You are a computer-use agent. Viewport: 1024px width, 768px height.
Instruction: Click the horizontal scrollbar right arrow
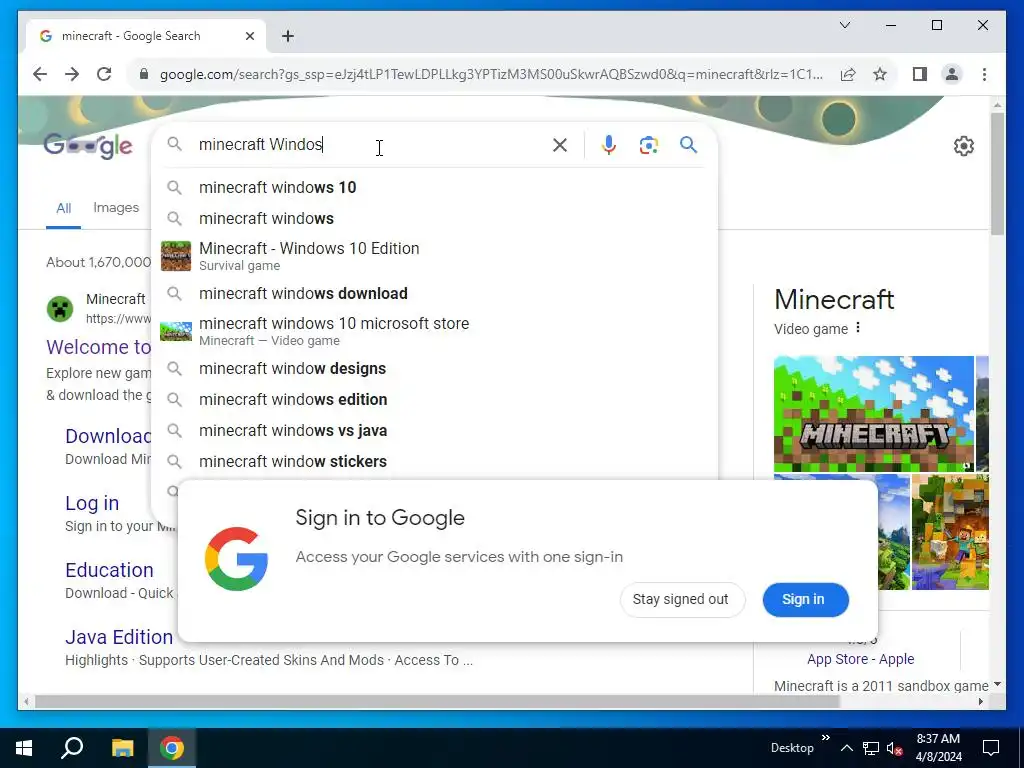click(980, 702)
